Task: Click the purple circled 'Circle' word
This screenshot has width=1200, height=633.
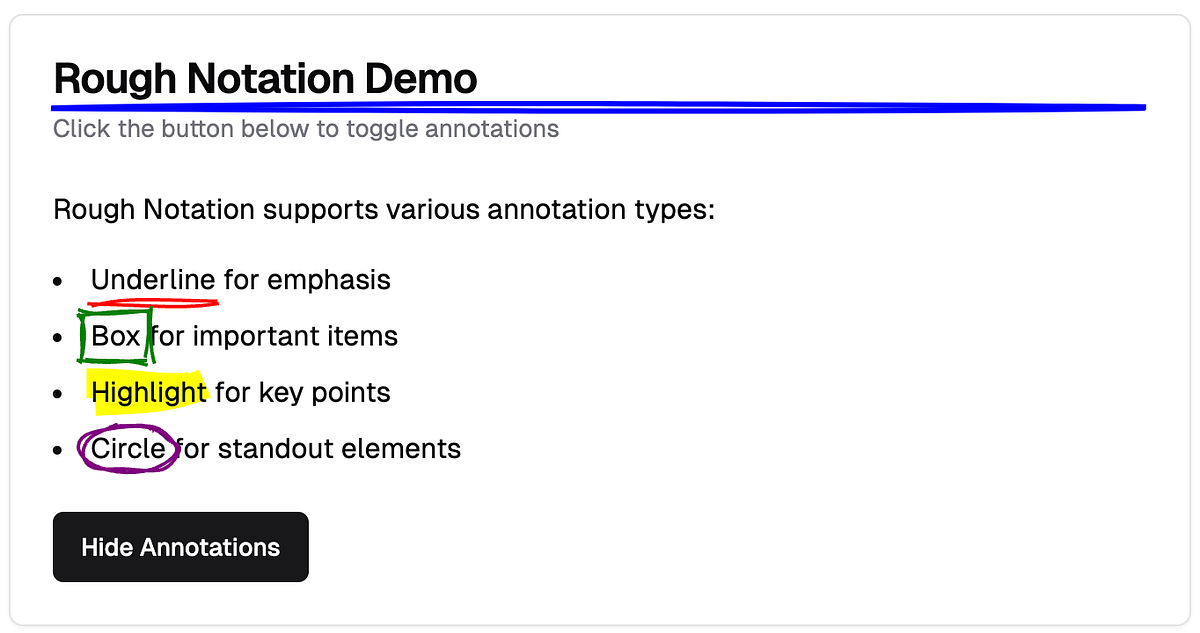Action: pyautogui.click(x=127, y=448)
